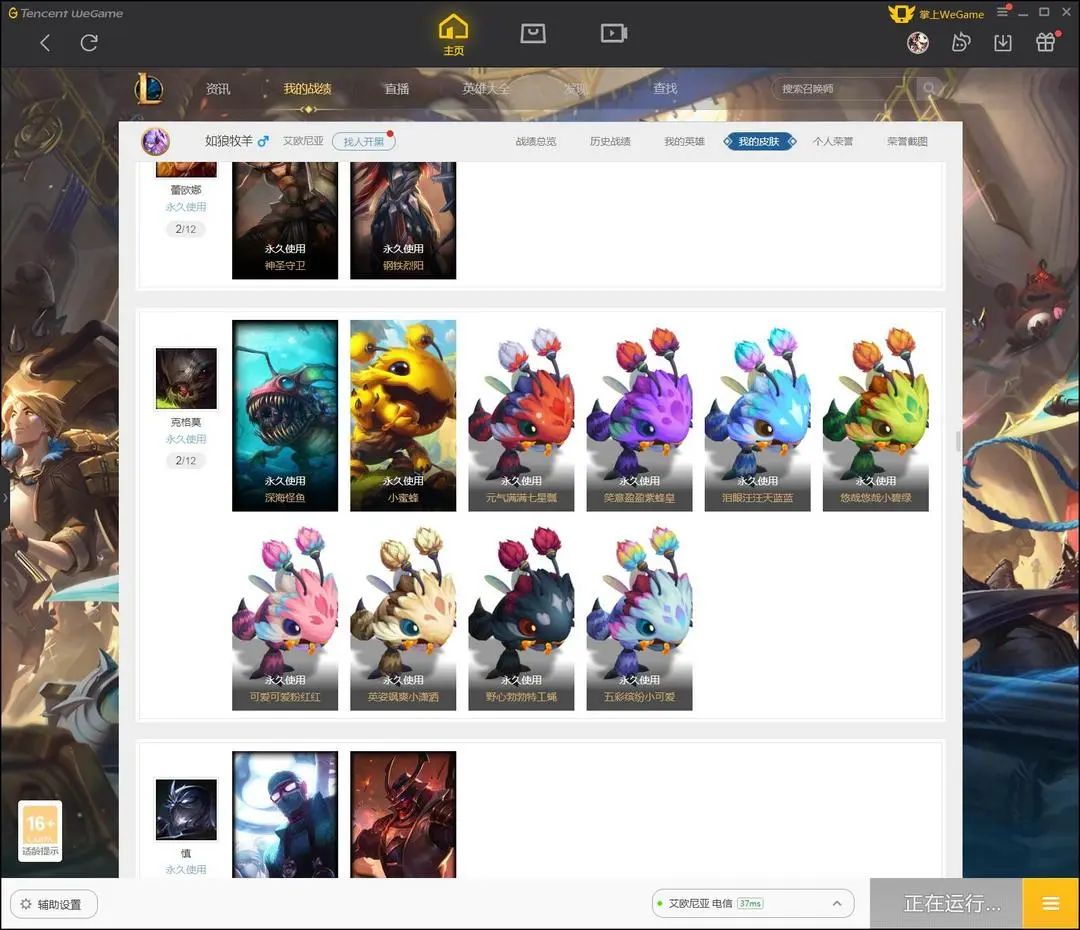Open the 主页 home icon

[x=453, y=35]
